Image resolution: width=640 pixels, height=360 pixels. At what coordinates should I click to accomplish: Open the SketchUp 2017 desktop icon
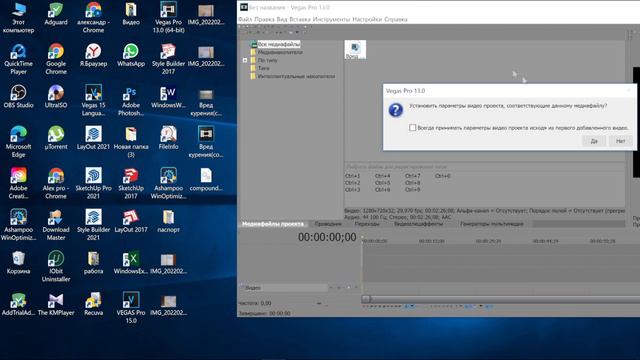tap(131, 183)
